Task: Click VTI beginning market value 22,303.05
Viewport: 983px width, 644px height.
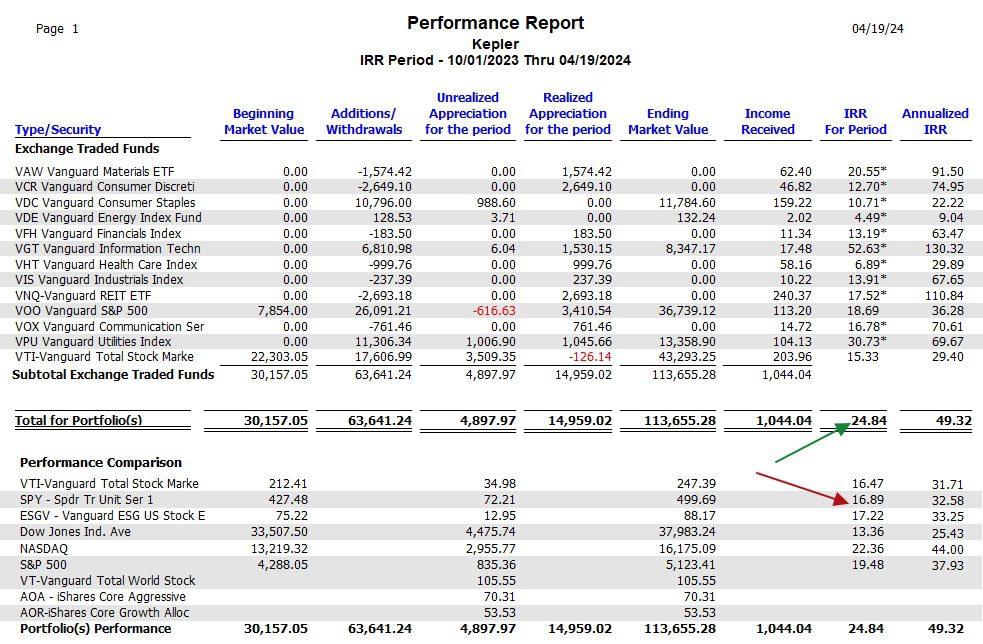Action: 279,357
